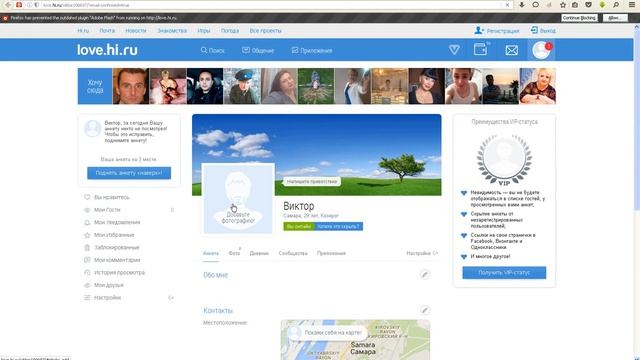Click "Покажи себя на карте!" on the map
The image size is (640, 360).
point(327,333)
